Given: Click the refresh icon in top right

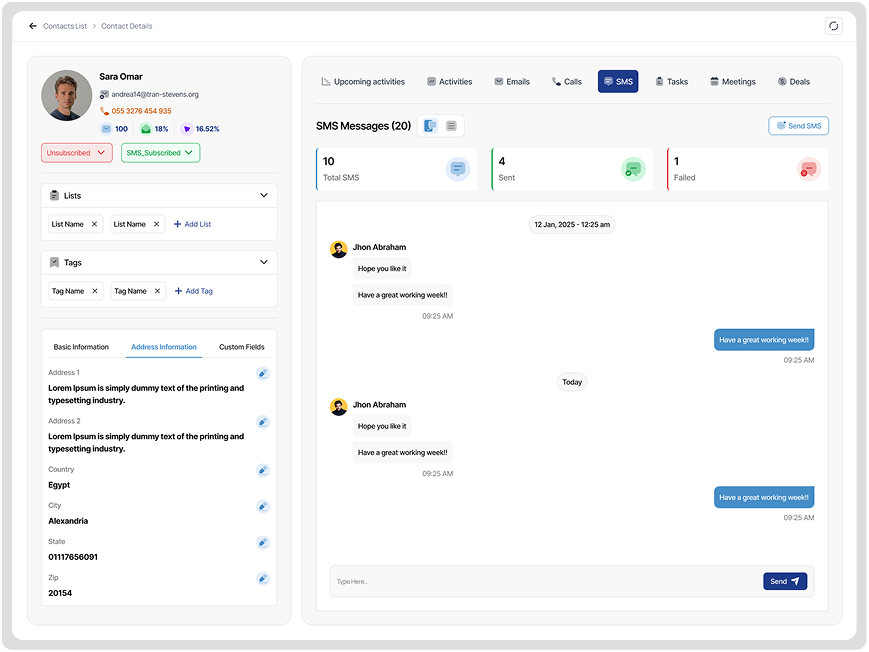Looking at the screenshot, I should [833, 26].
